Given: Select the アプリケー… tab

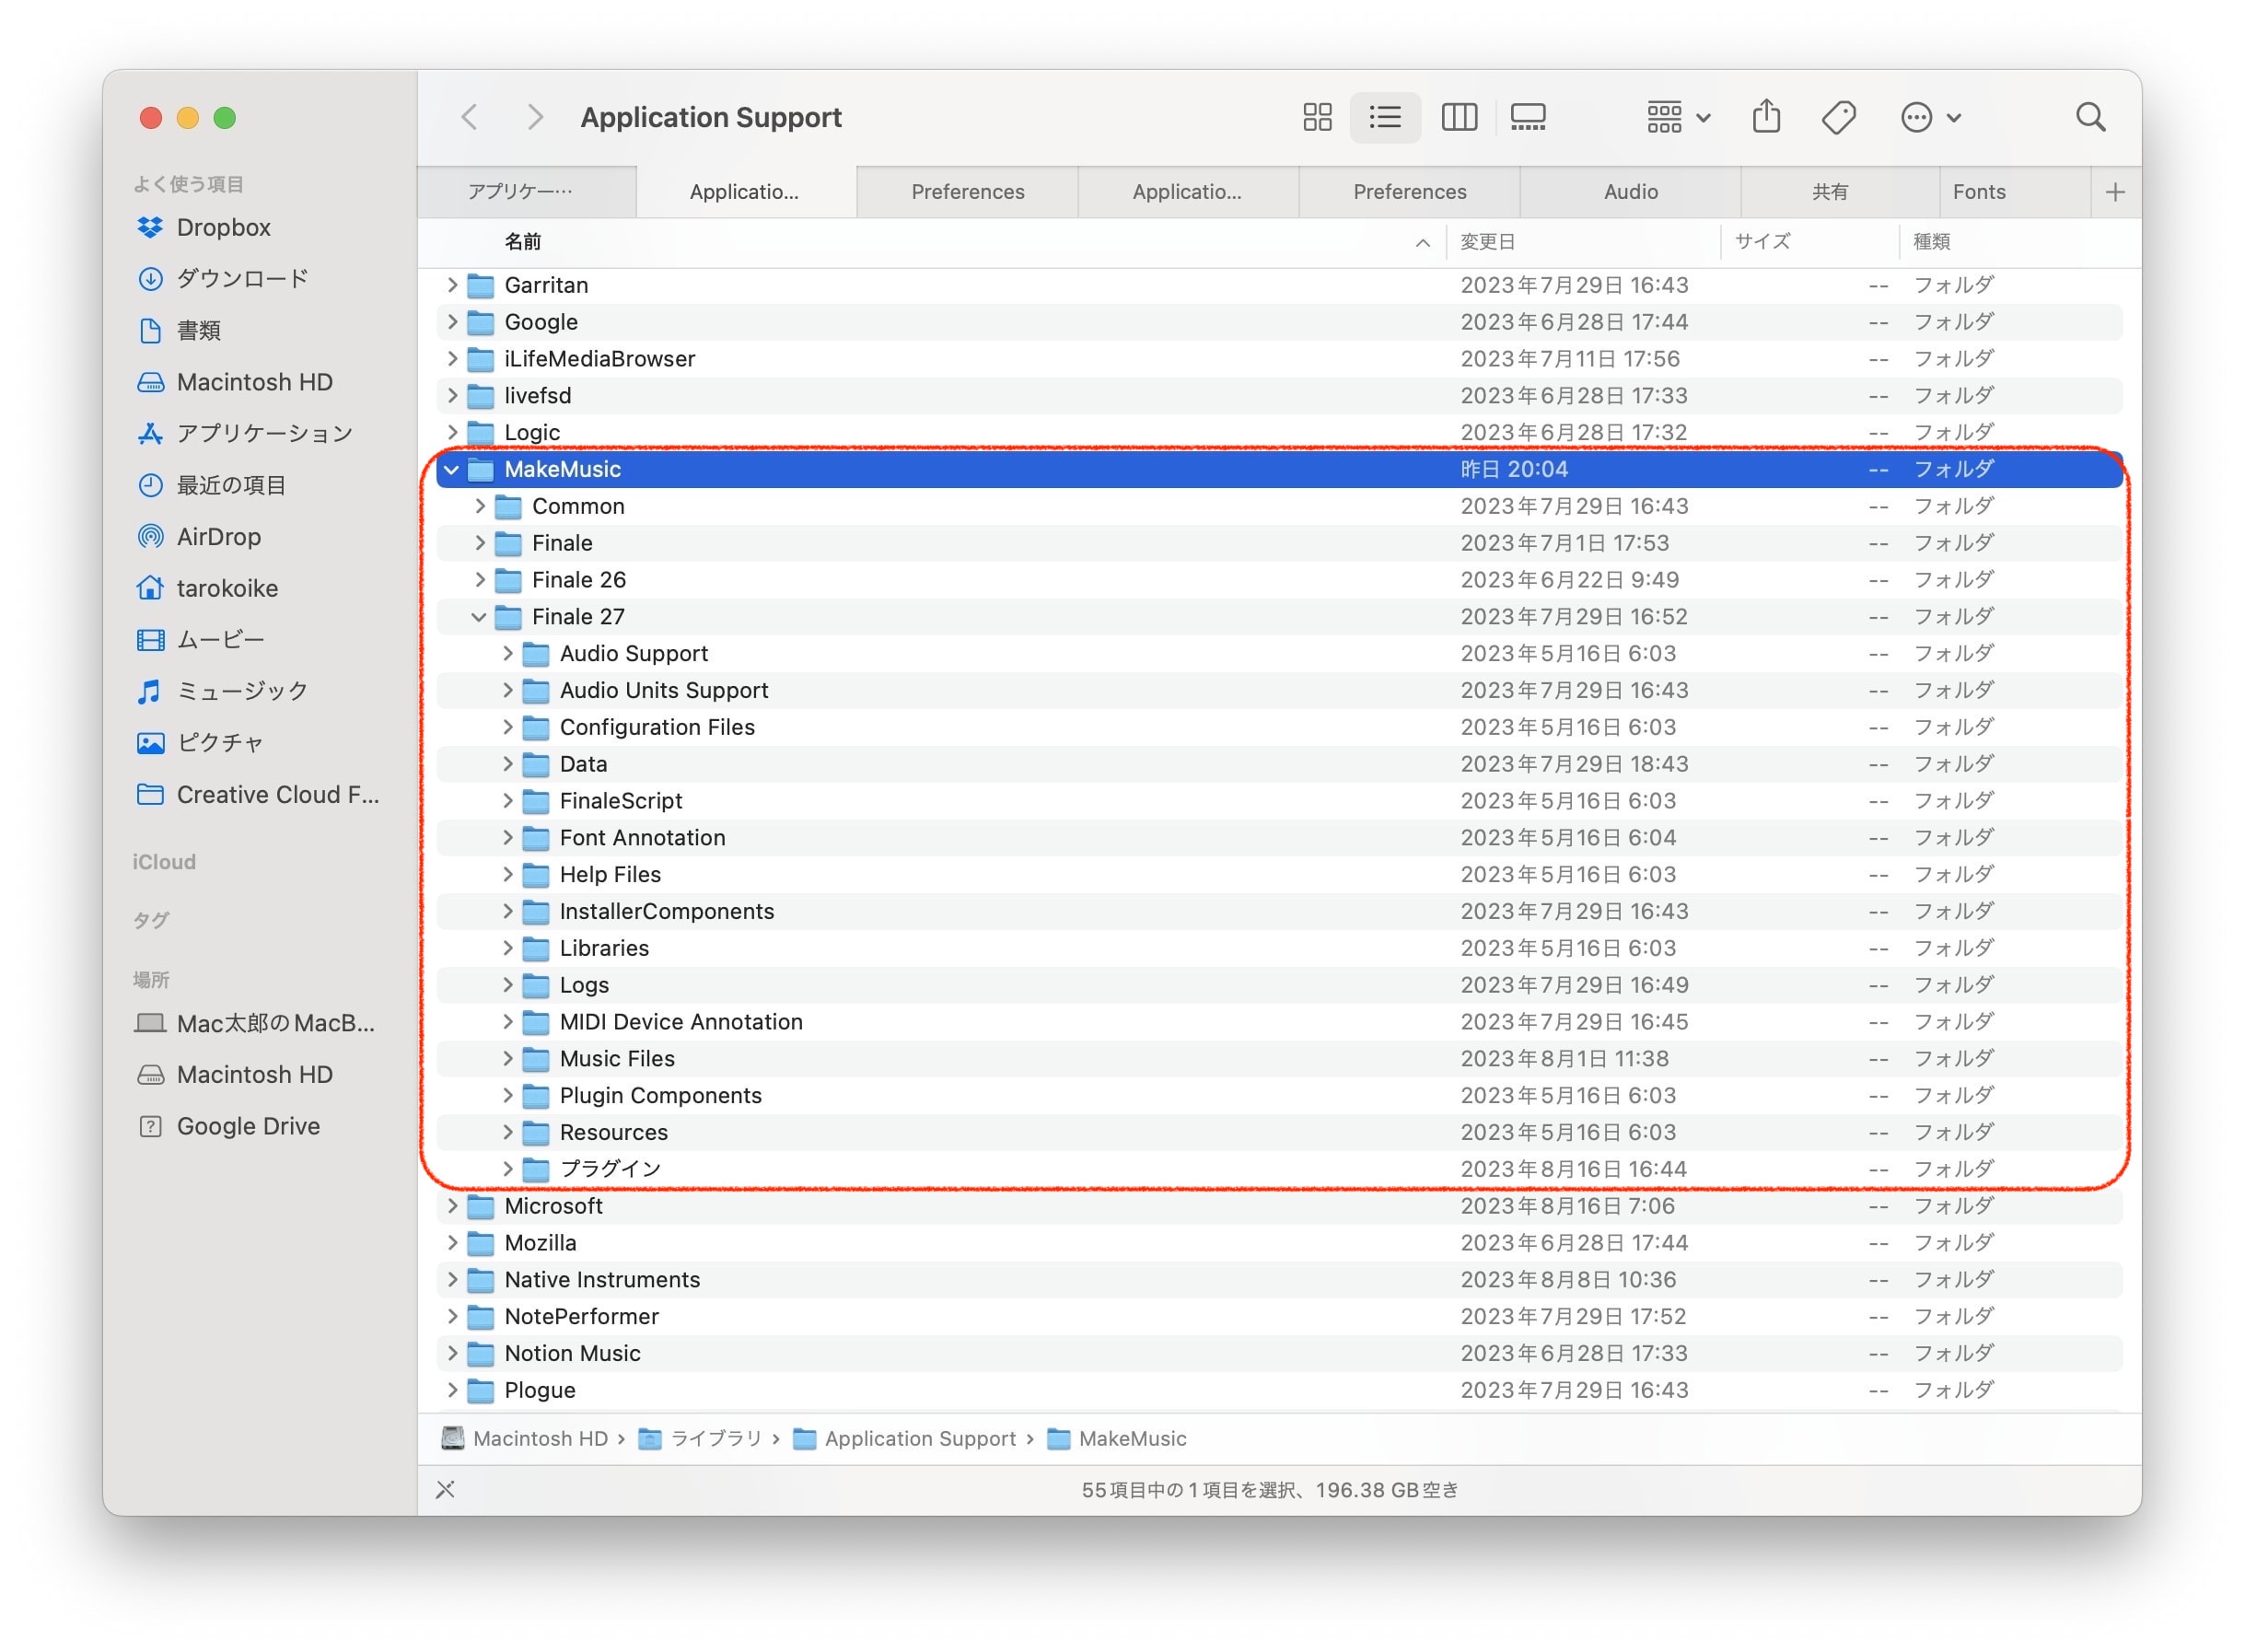Looking at the screenshot, I should [526, 192].
